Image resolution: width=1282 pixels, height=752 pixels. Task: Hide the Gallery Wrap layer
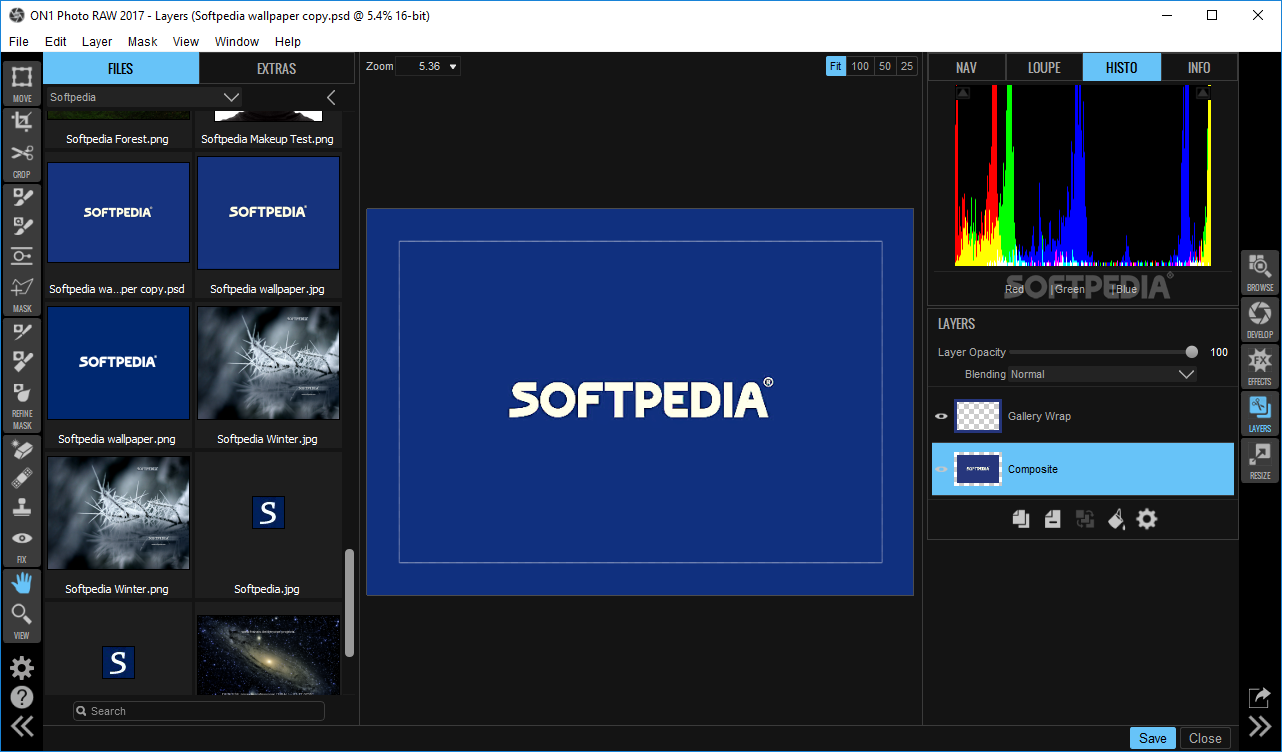tap(941, 416)
